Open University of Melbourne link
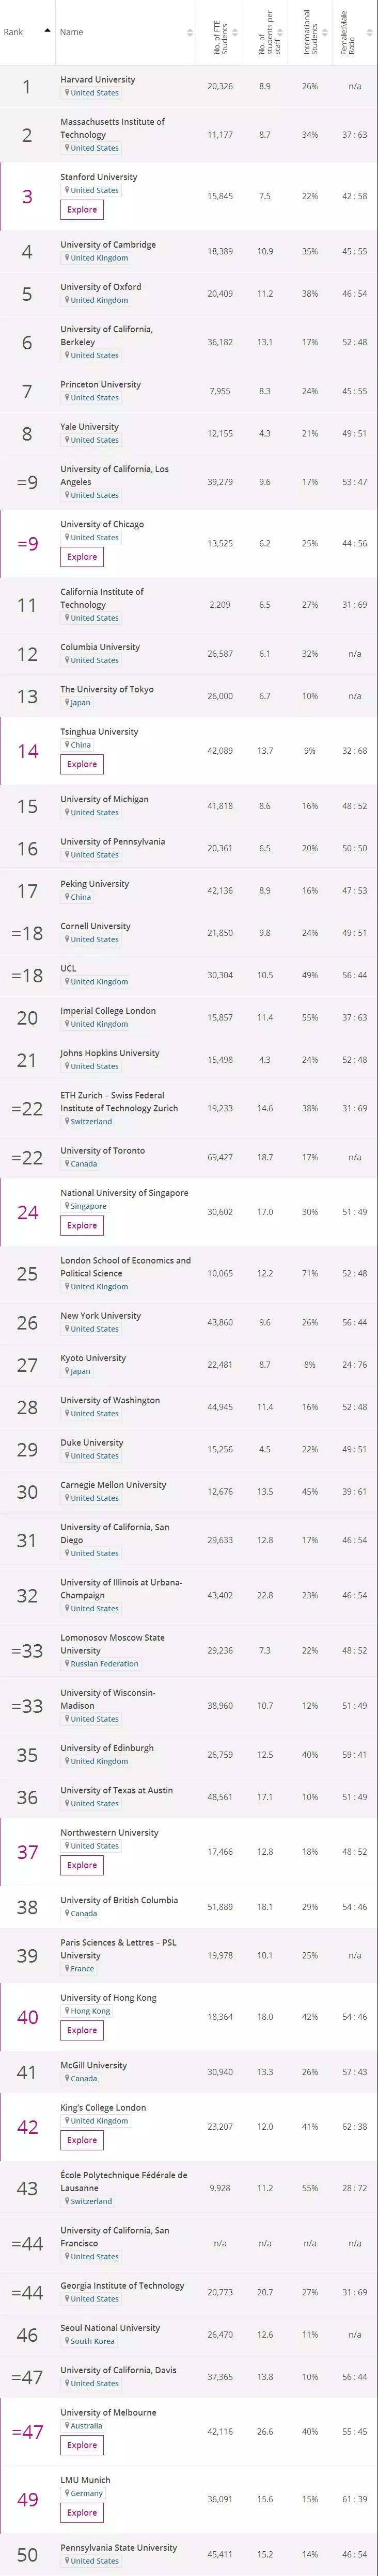The width and height of the screenshot is (378, 2576). (108, 2413)
